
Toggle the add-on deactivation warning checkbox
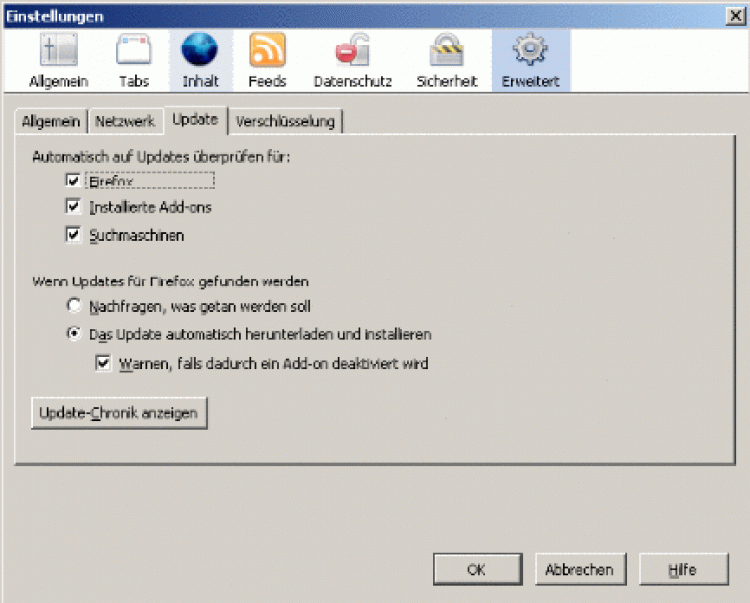[x=103, y=364]
